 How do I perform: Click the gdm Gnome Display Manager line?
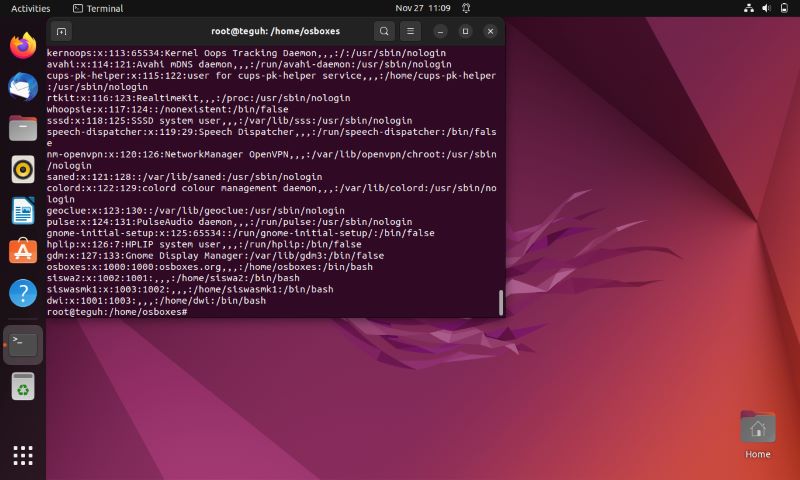tap(215, 256)
